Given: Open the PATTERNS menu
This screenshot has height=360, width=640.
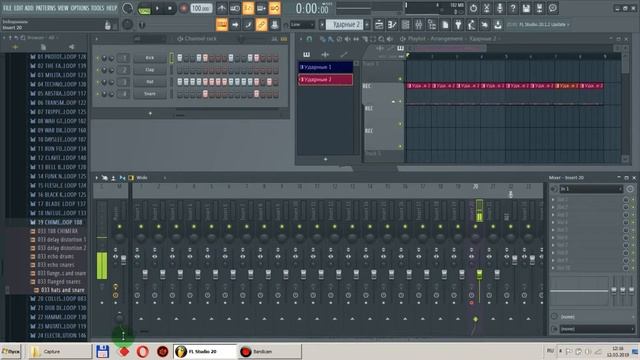Looking at the screenshot, I should coord(46,8).
